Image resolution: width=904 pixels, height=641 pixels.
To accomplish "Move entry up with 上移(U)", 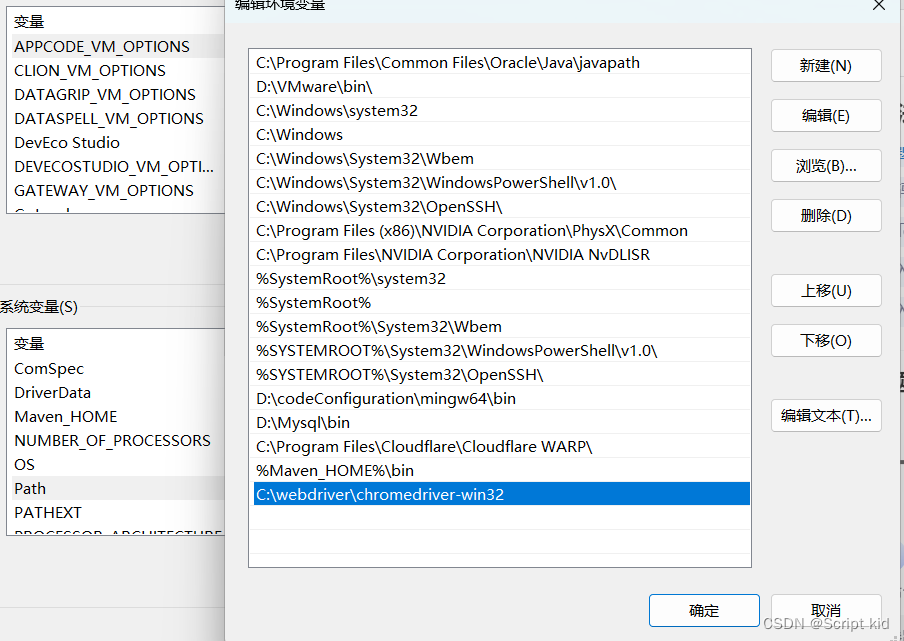I will 825,291.
